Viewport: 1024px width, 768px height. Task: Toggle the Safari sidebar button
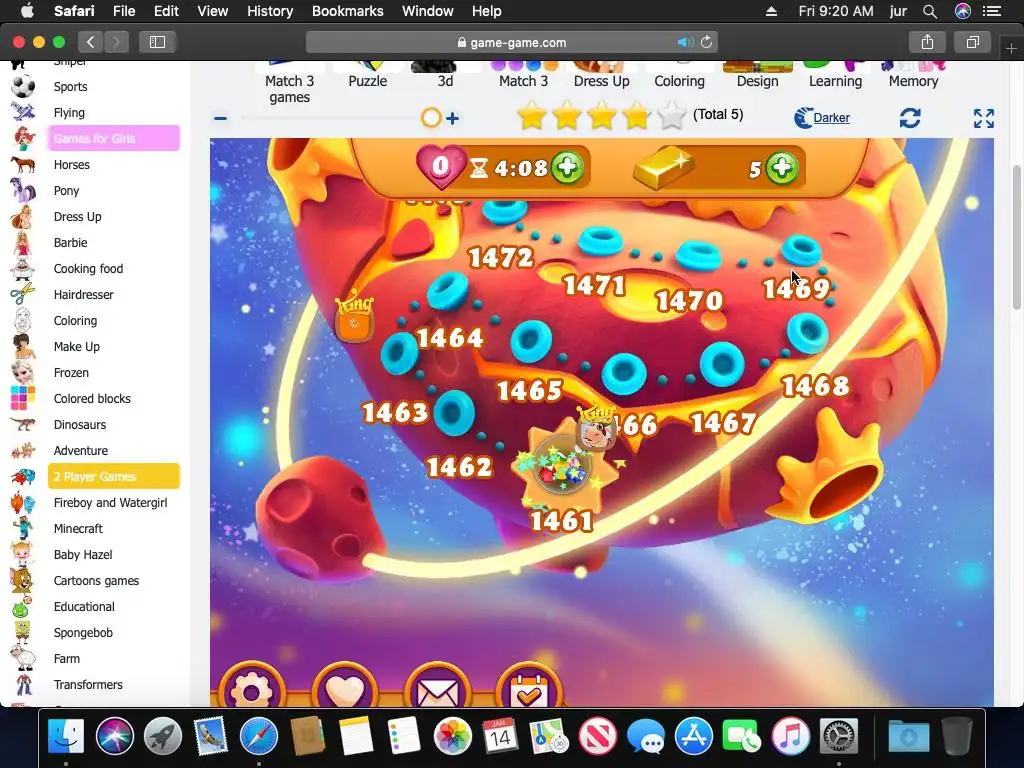[157, 42]
